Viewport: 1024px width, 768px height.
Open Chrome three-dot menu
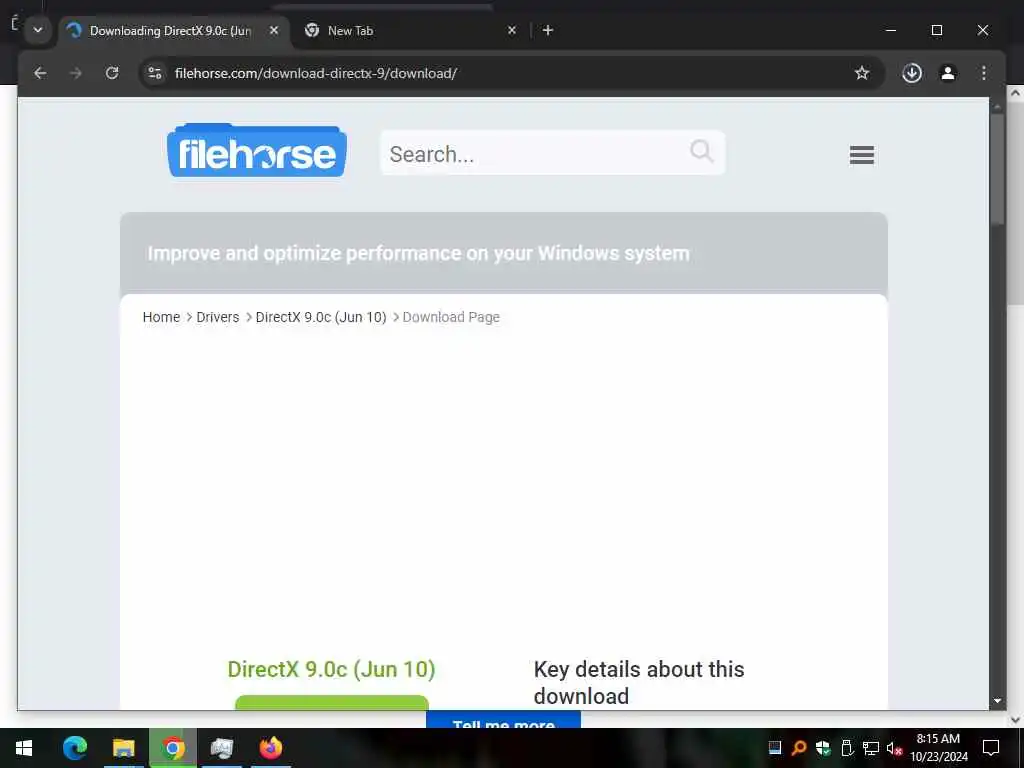pyautogui.click(x=984, y=73)
